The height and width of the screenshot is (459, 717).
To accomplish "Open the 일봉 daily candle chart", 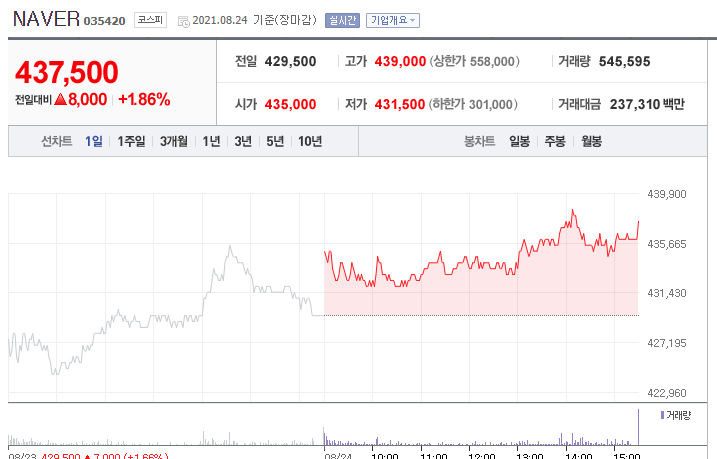I will (519, 141).
